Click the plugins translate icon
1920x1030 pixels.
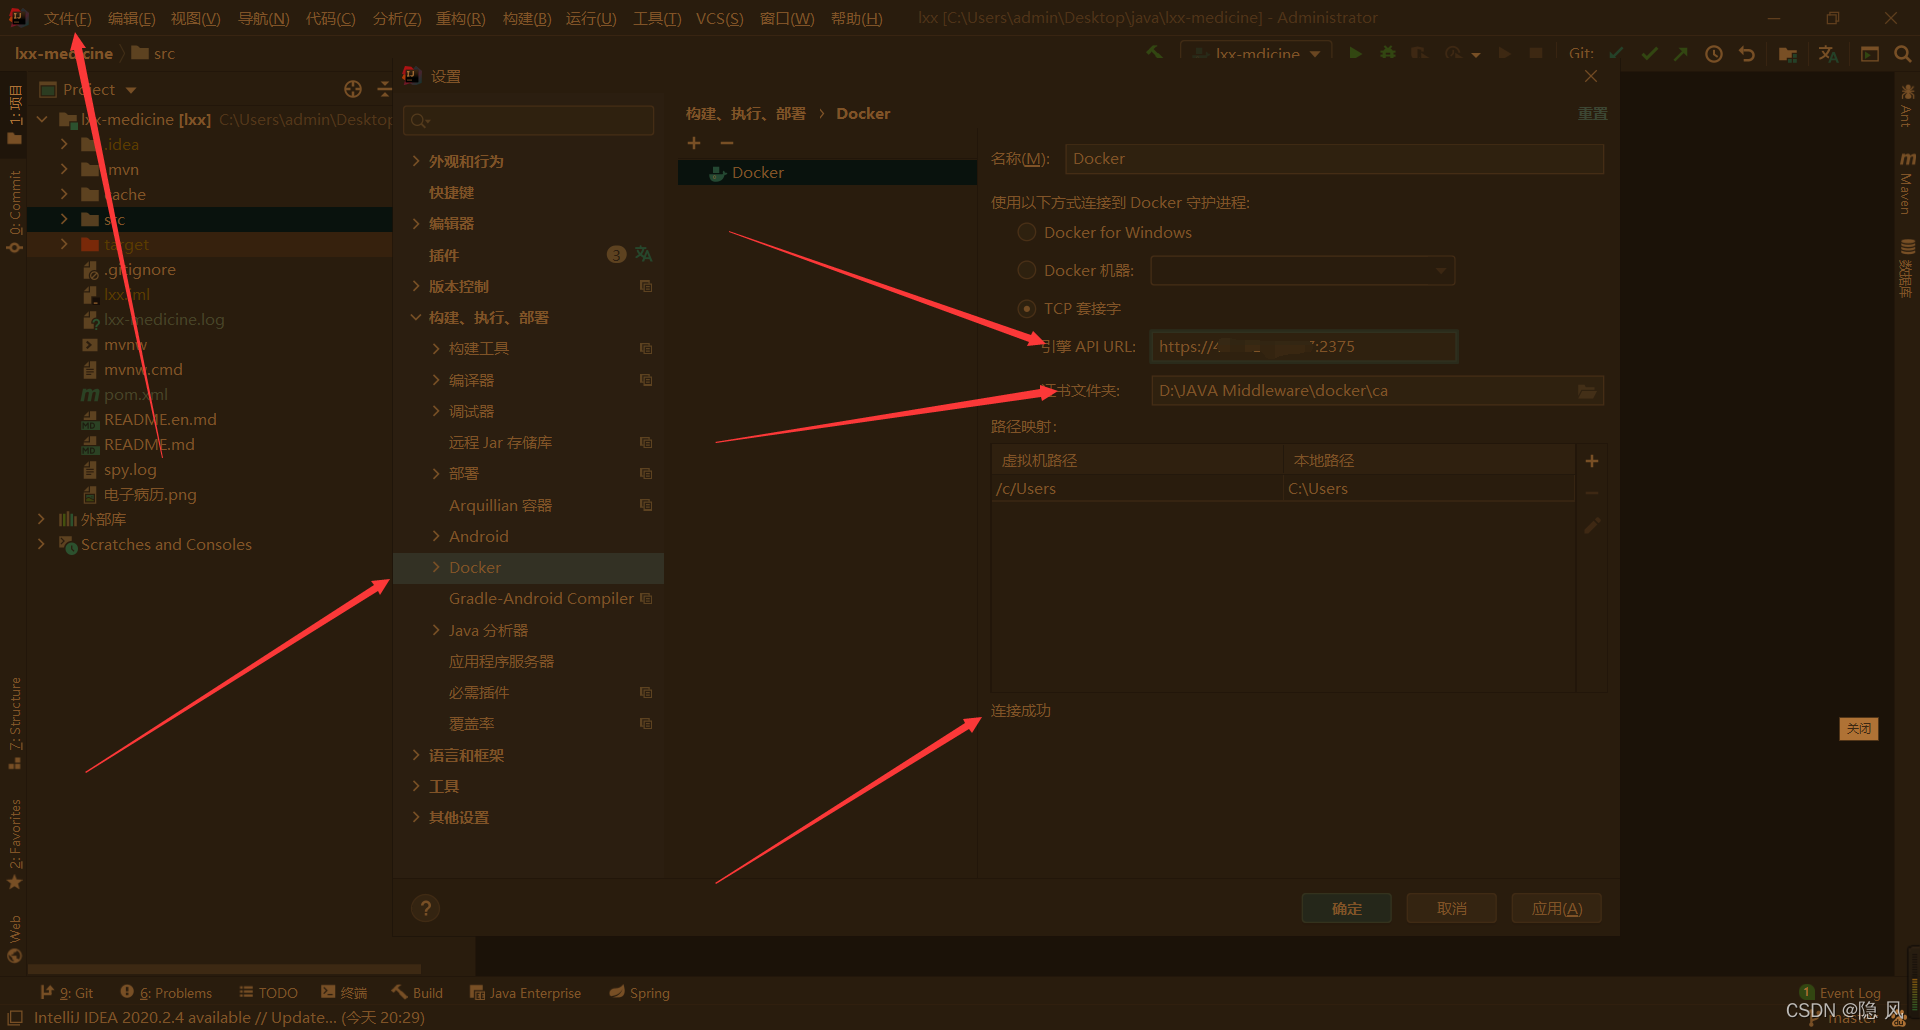(643, 255)
